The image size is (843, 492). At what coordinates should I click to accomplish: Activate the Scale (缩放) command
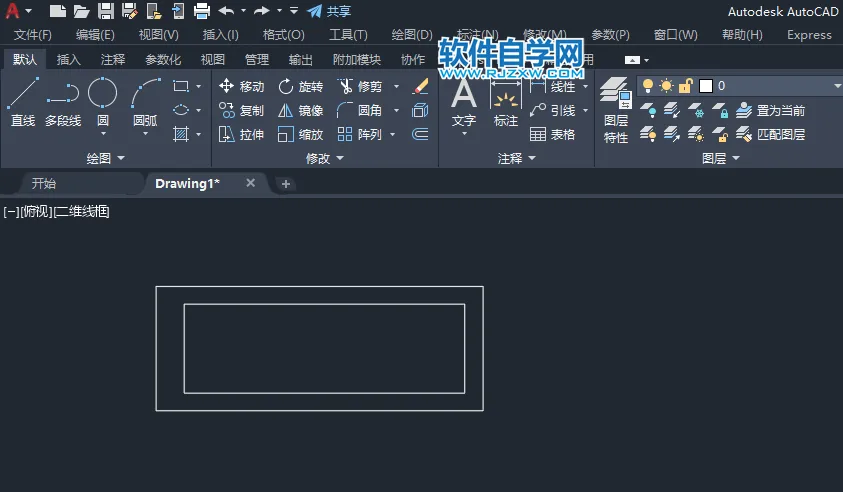[301, 134]
